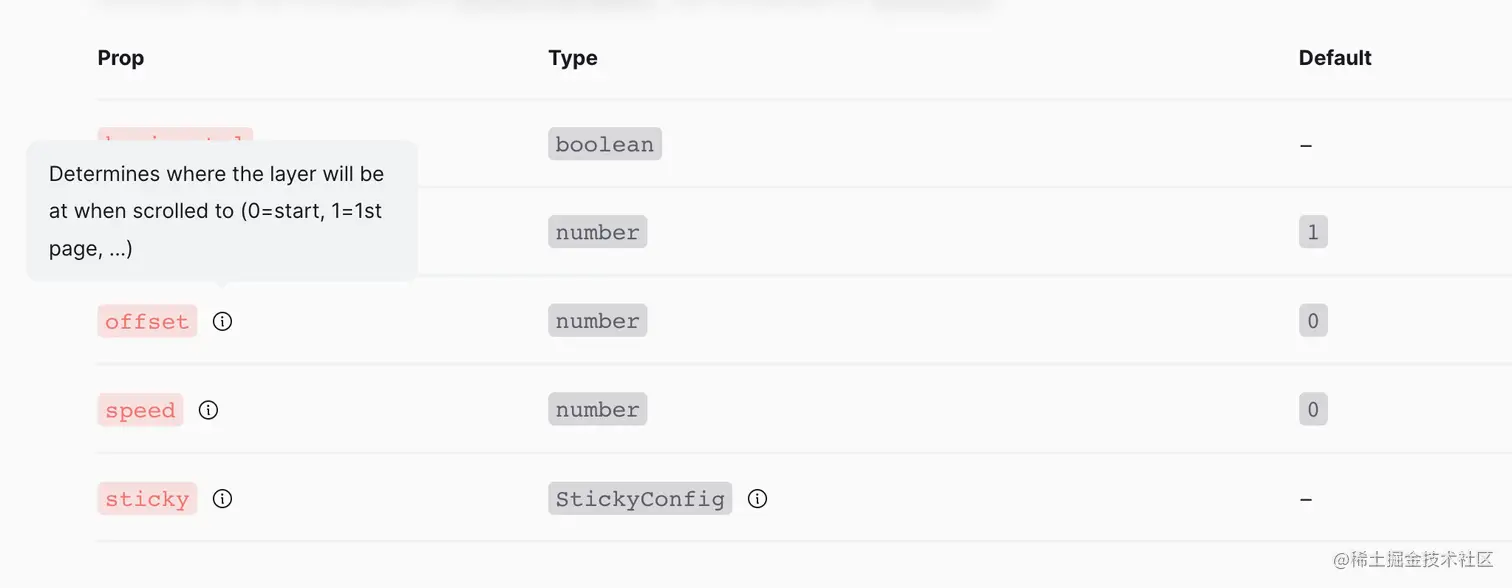
Task: Click the boolean type tag
Action: click(x=604, y=144)
